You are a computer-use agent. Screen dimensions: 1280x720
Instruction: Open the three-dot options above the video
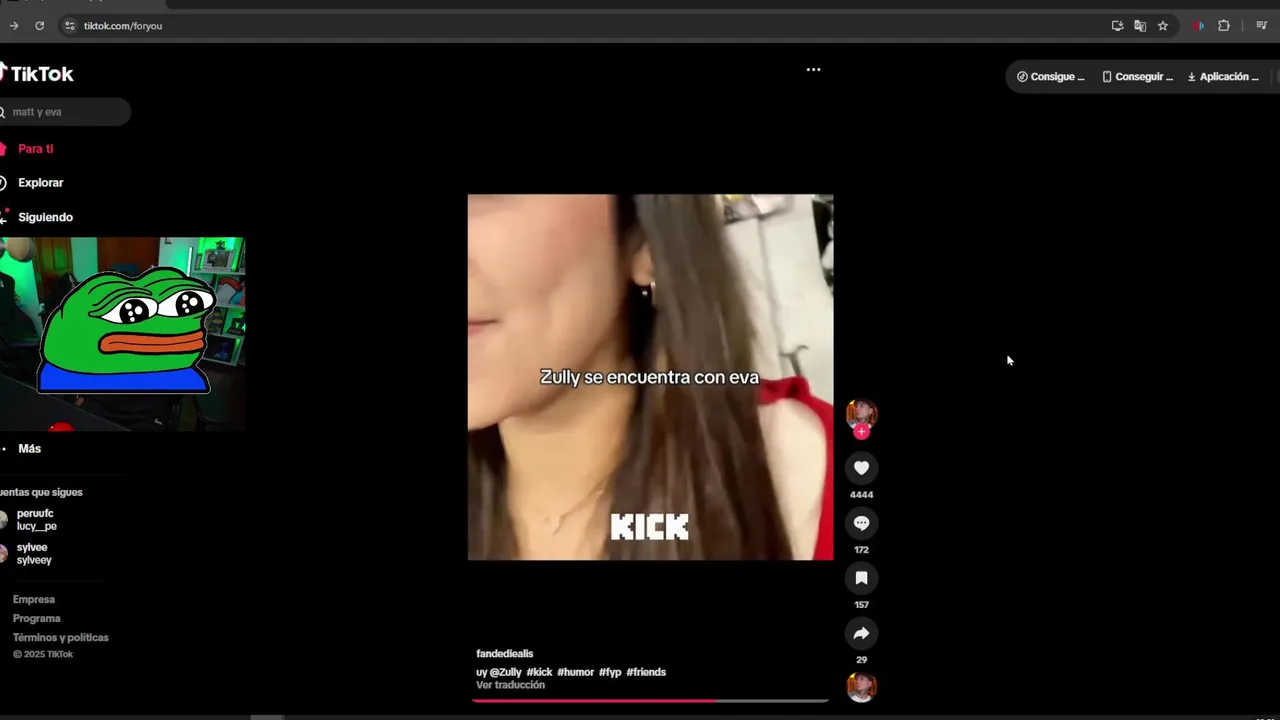pos(813,70)
